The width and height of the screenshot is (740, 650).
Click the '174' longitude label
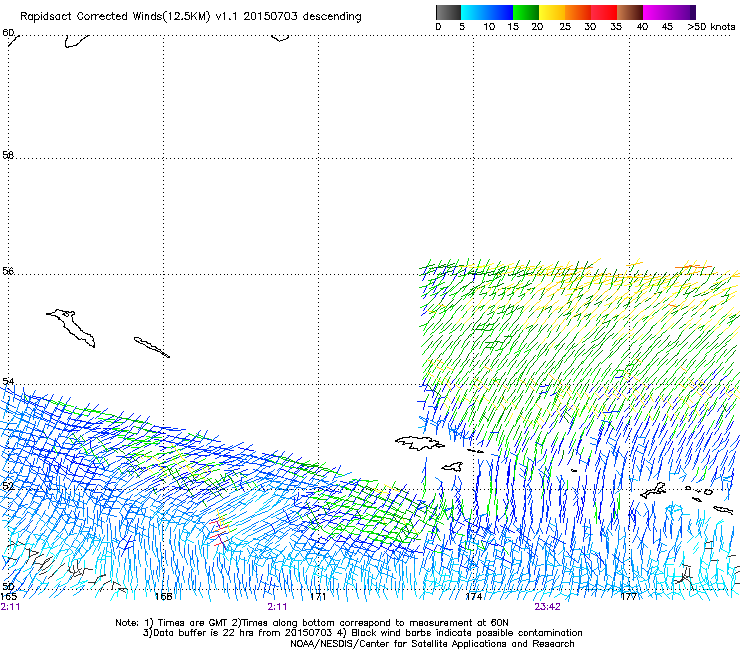click(x=473, y=597)
